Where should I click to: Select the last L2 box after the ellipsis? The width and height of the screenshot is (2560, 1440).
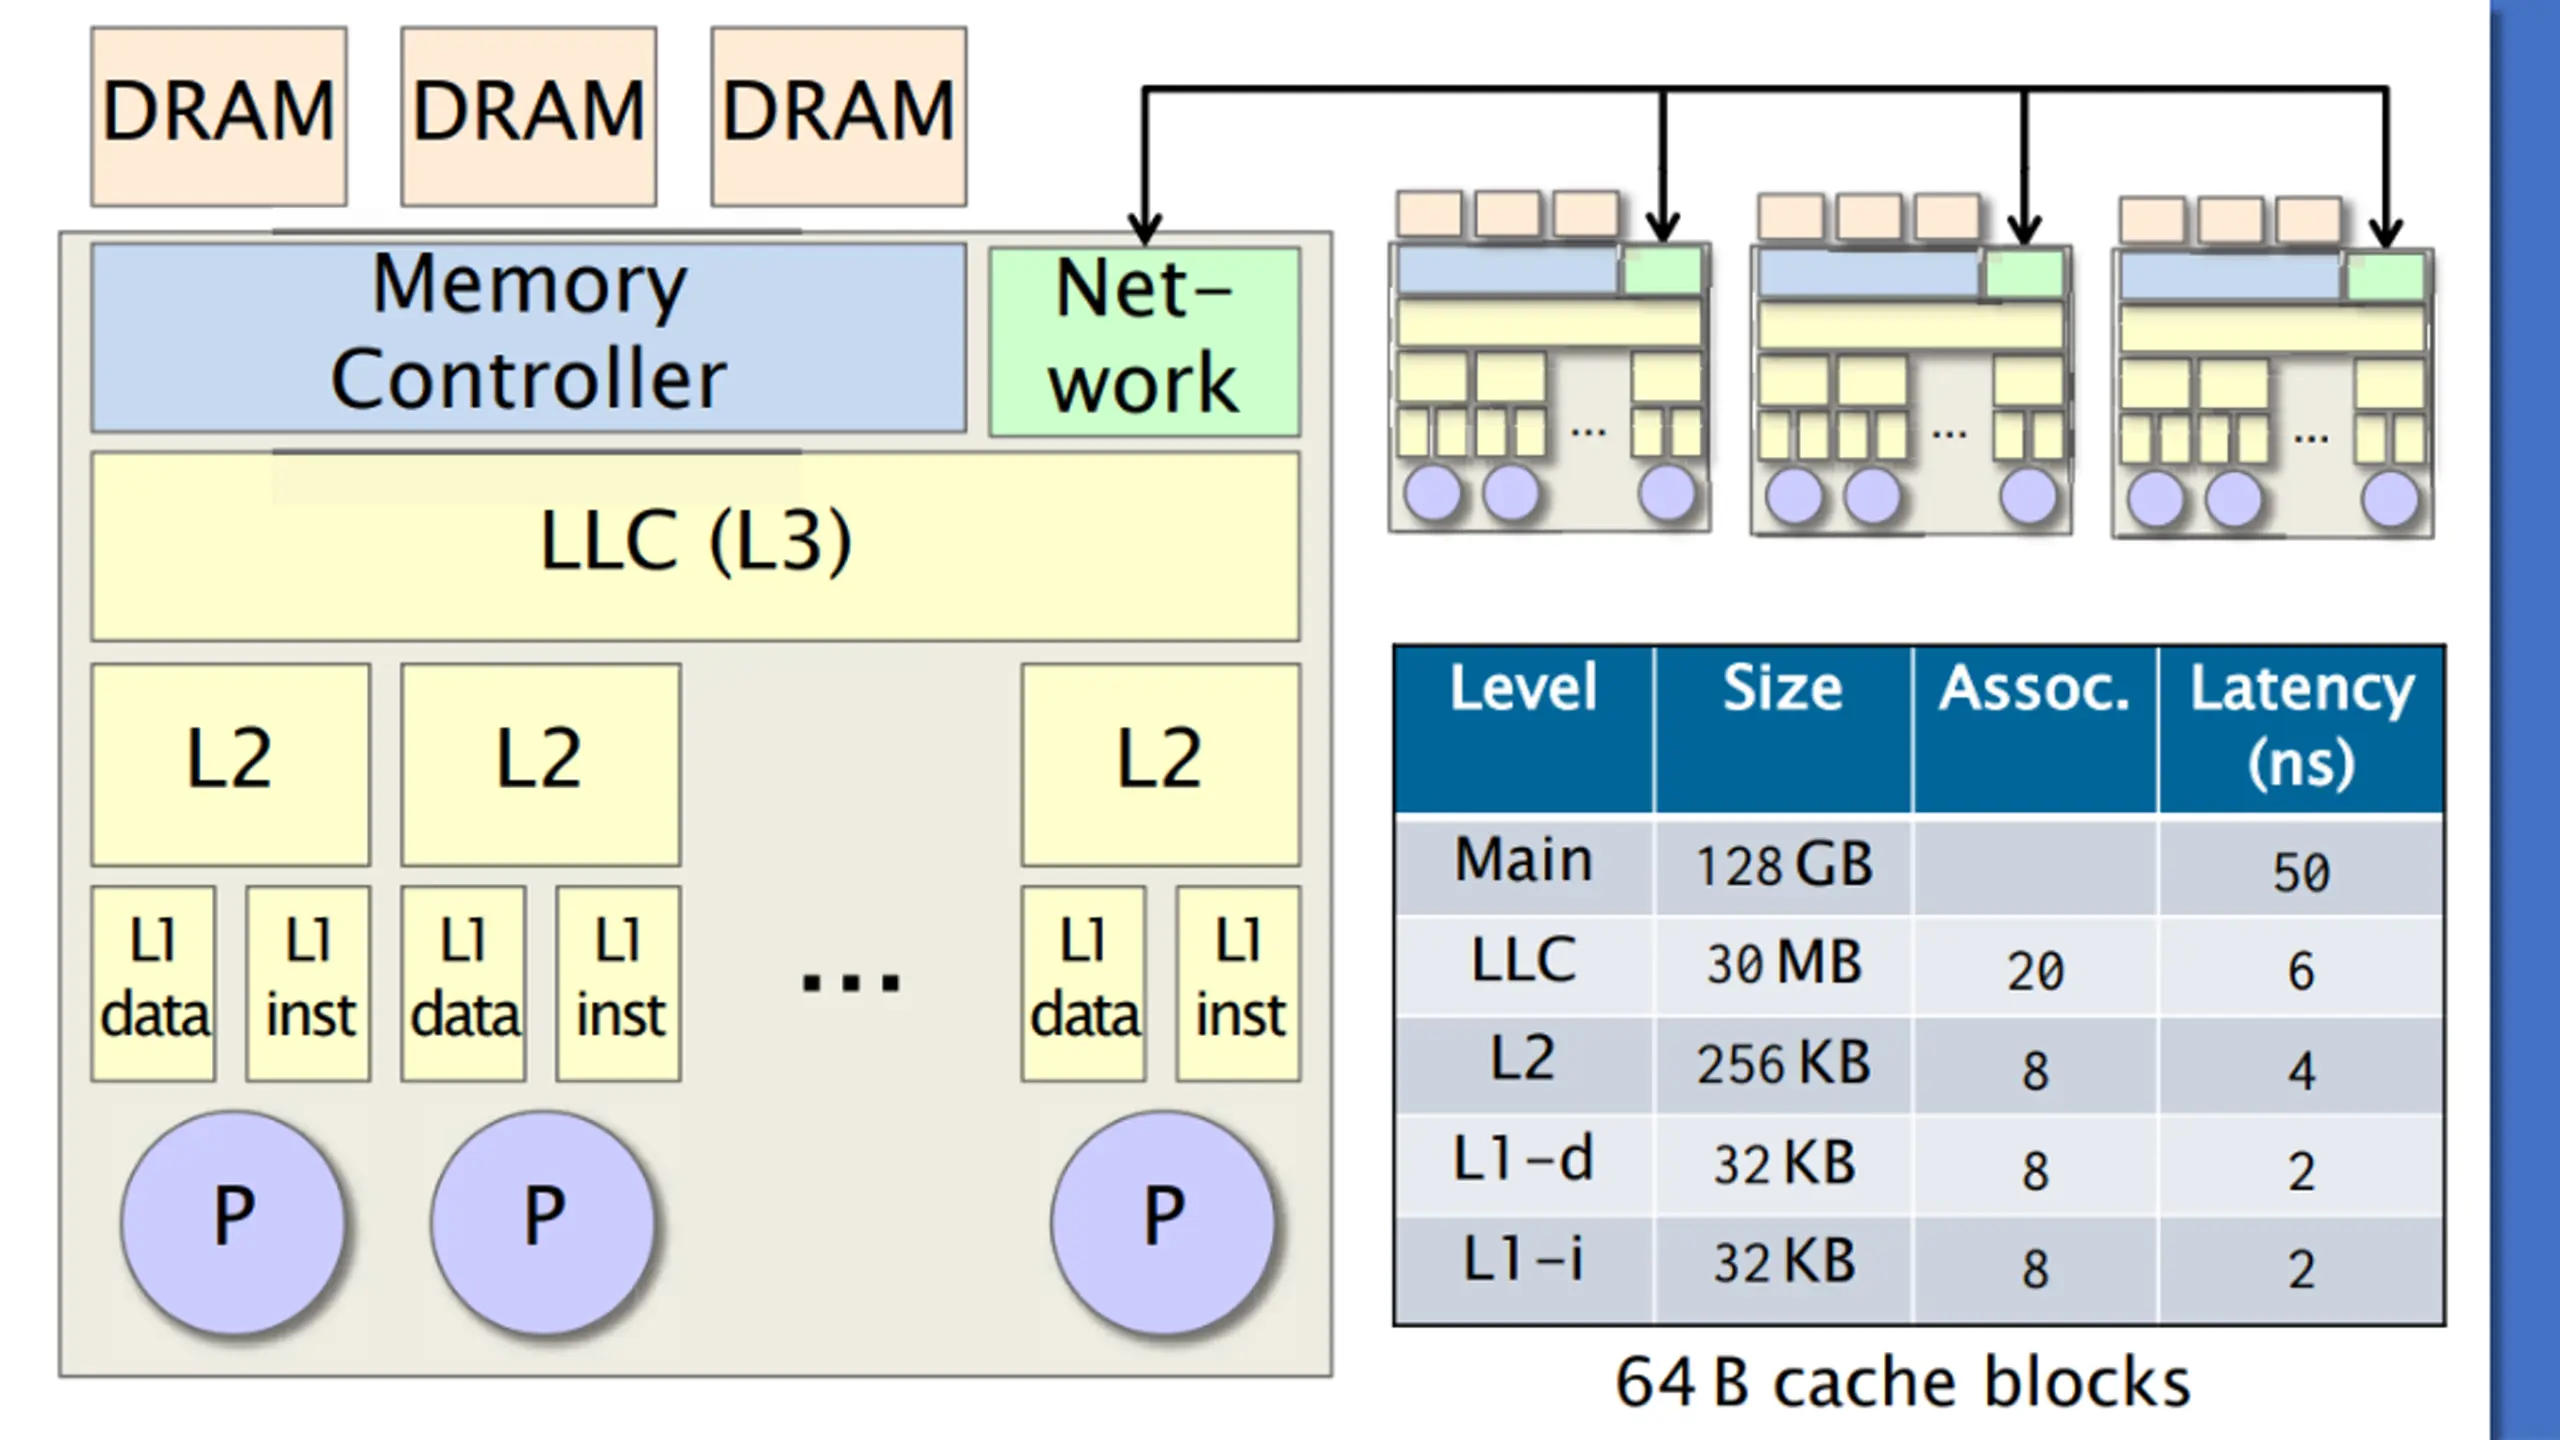point(1161,765)
